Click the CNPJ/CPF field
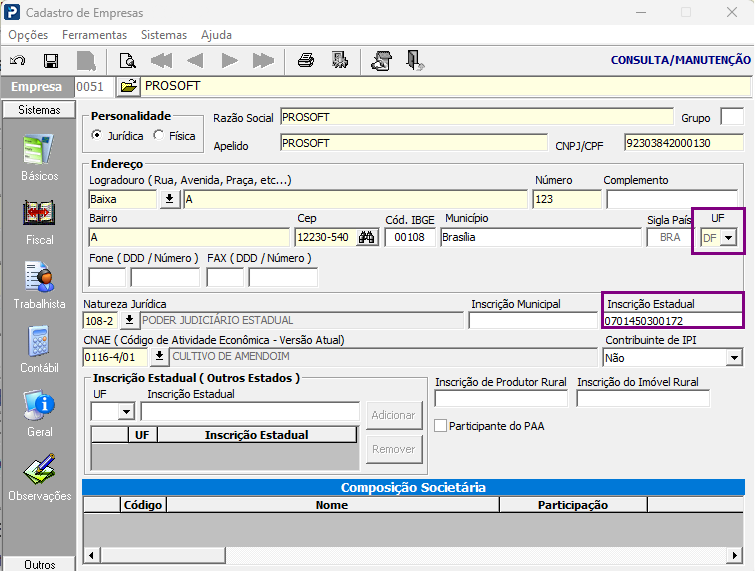 pyautogui.click(x=684, y=143)
